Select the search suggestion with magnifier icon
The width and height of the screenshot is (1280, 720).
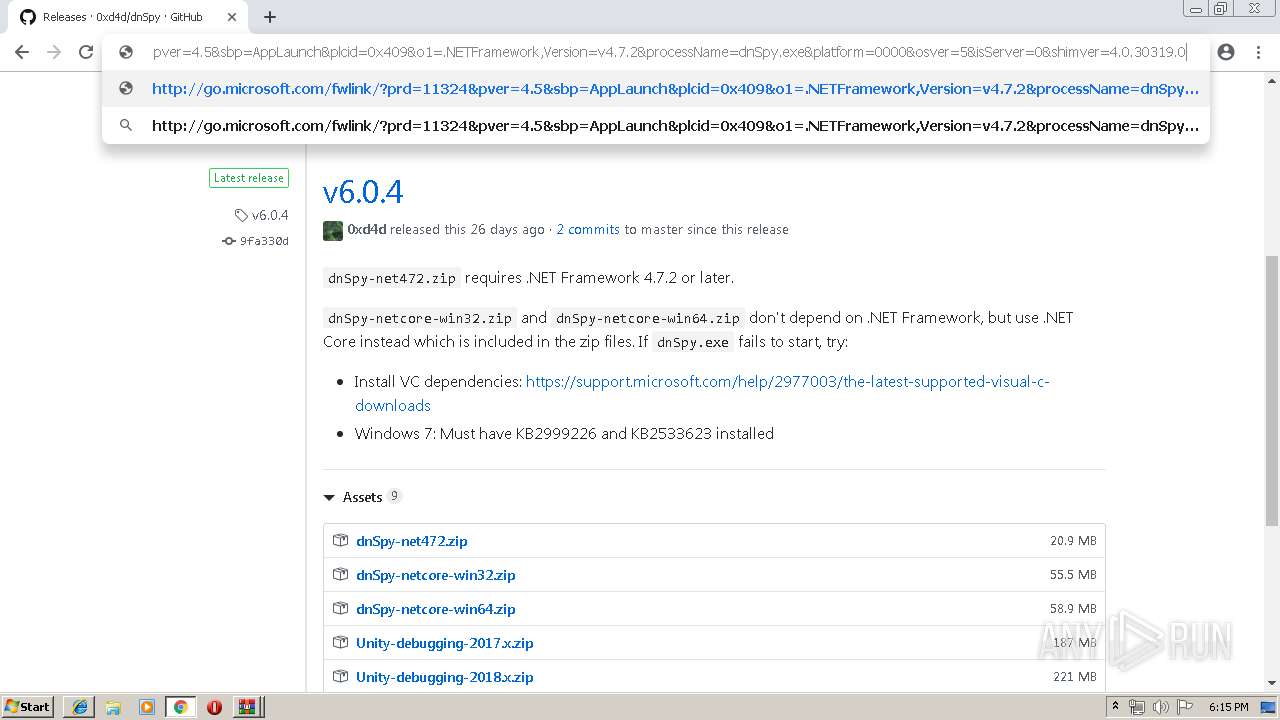tap(656, 125)
